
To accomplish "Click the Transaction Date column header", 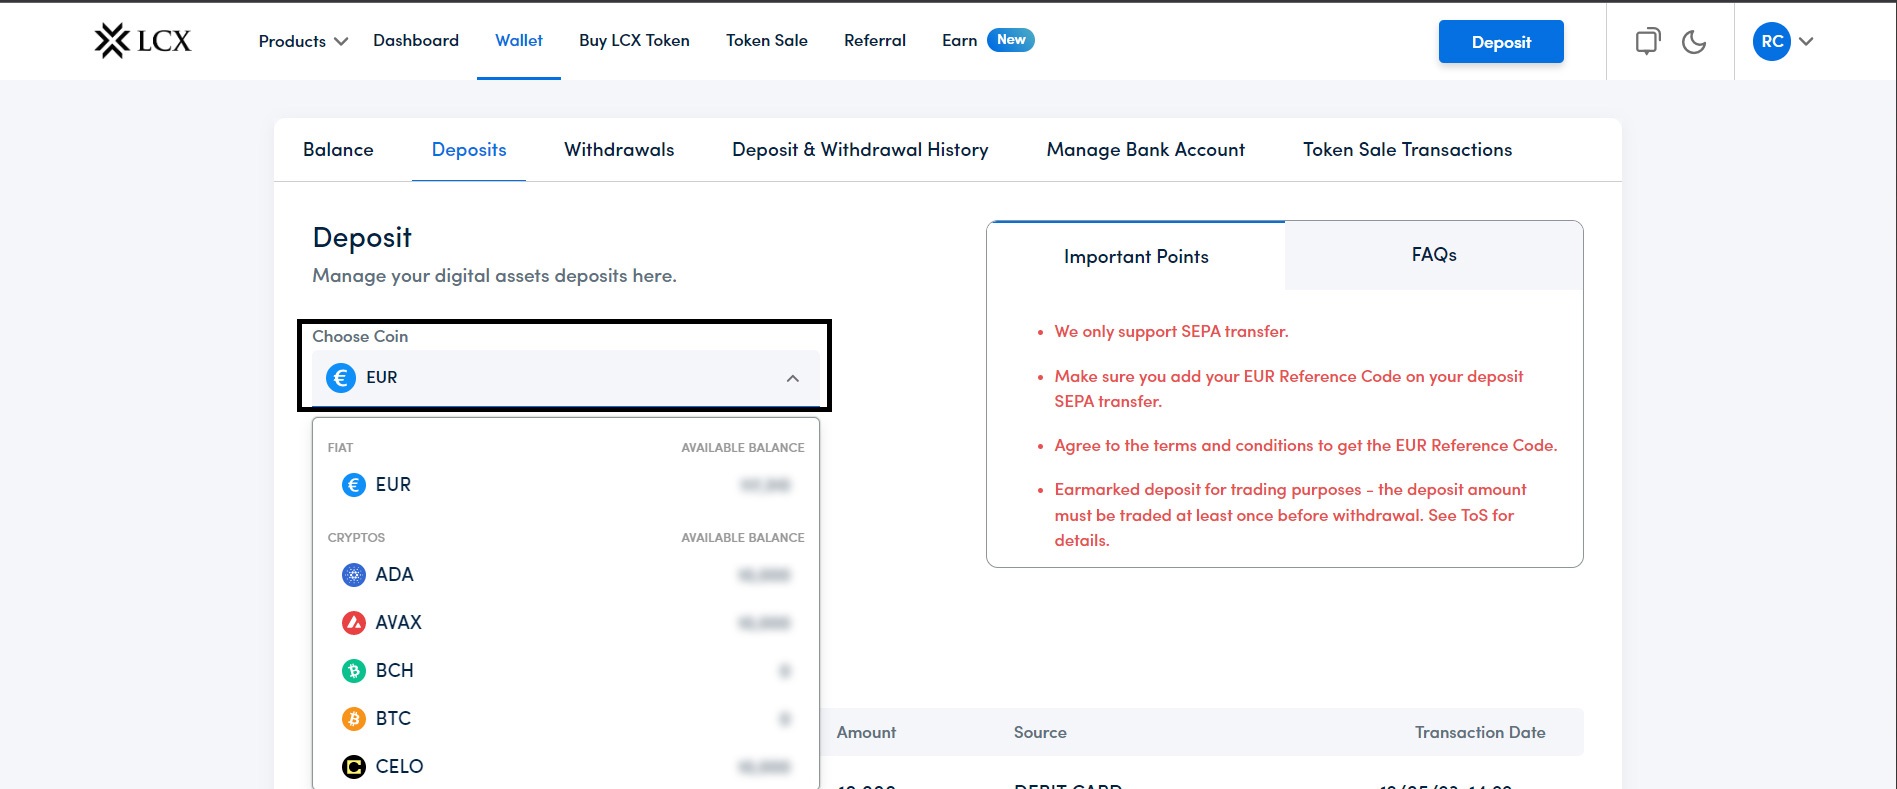I will [1480, 733].
